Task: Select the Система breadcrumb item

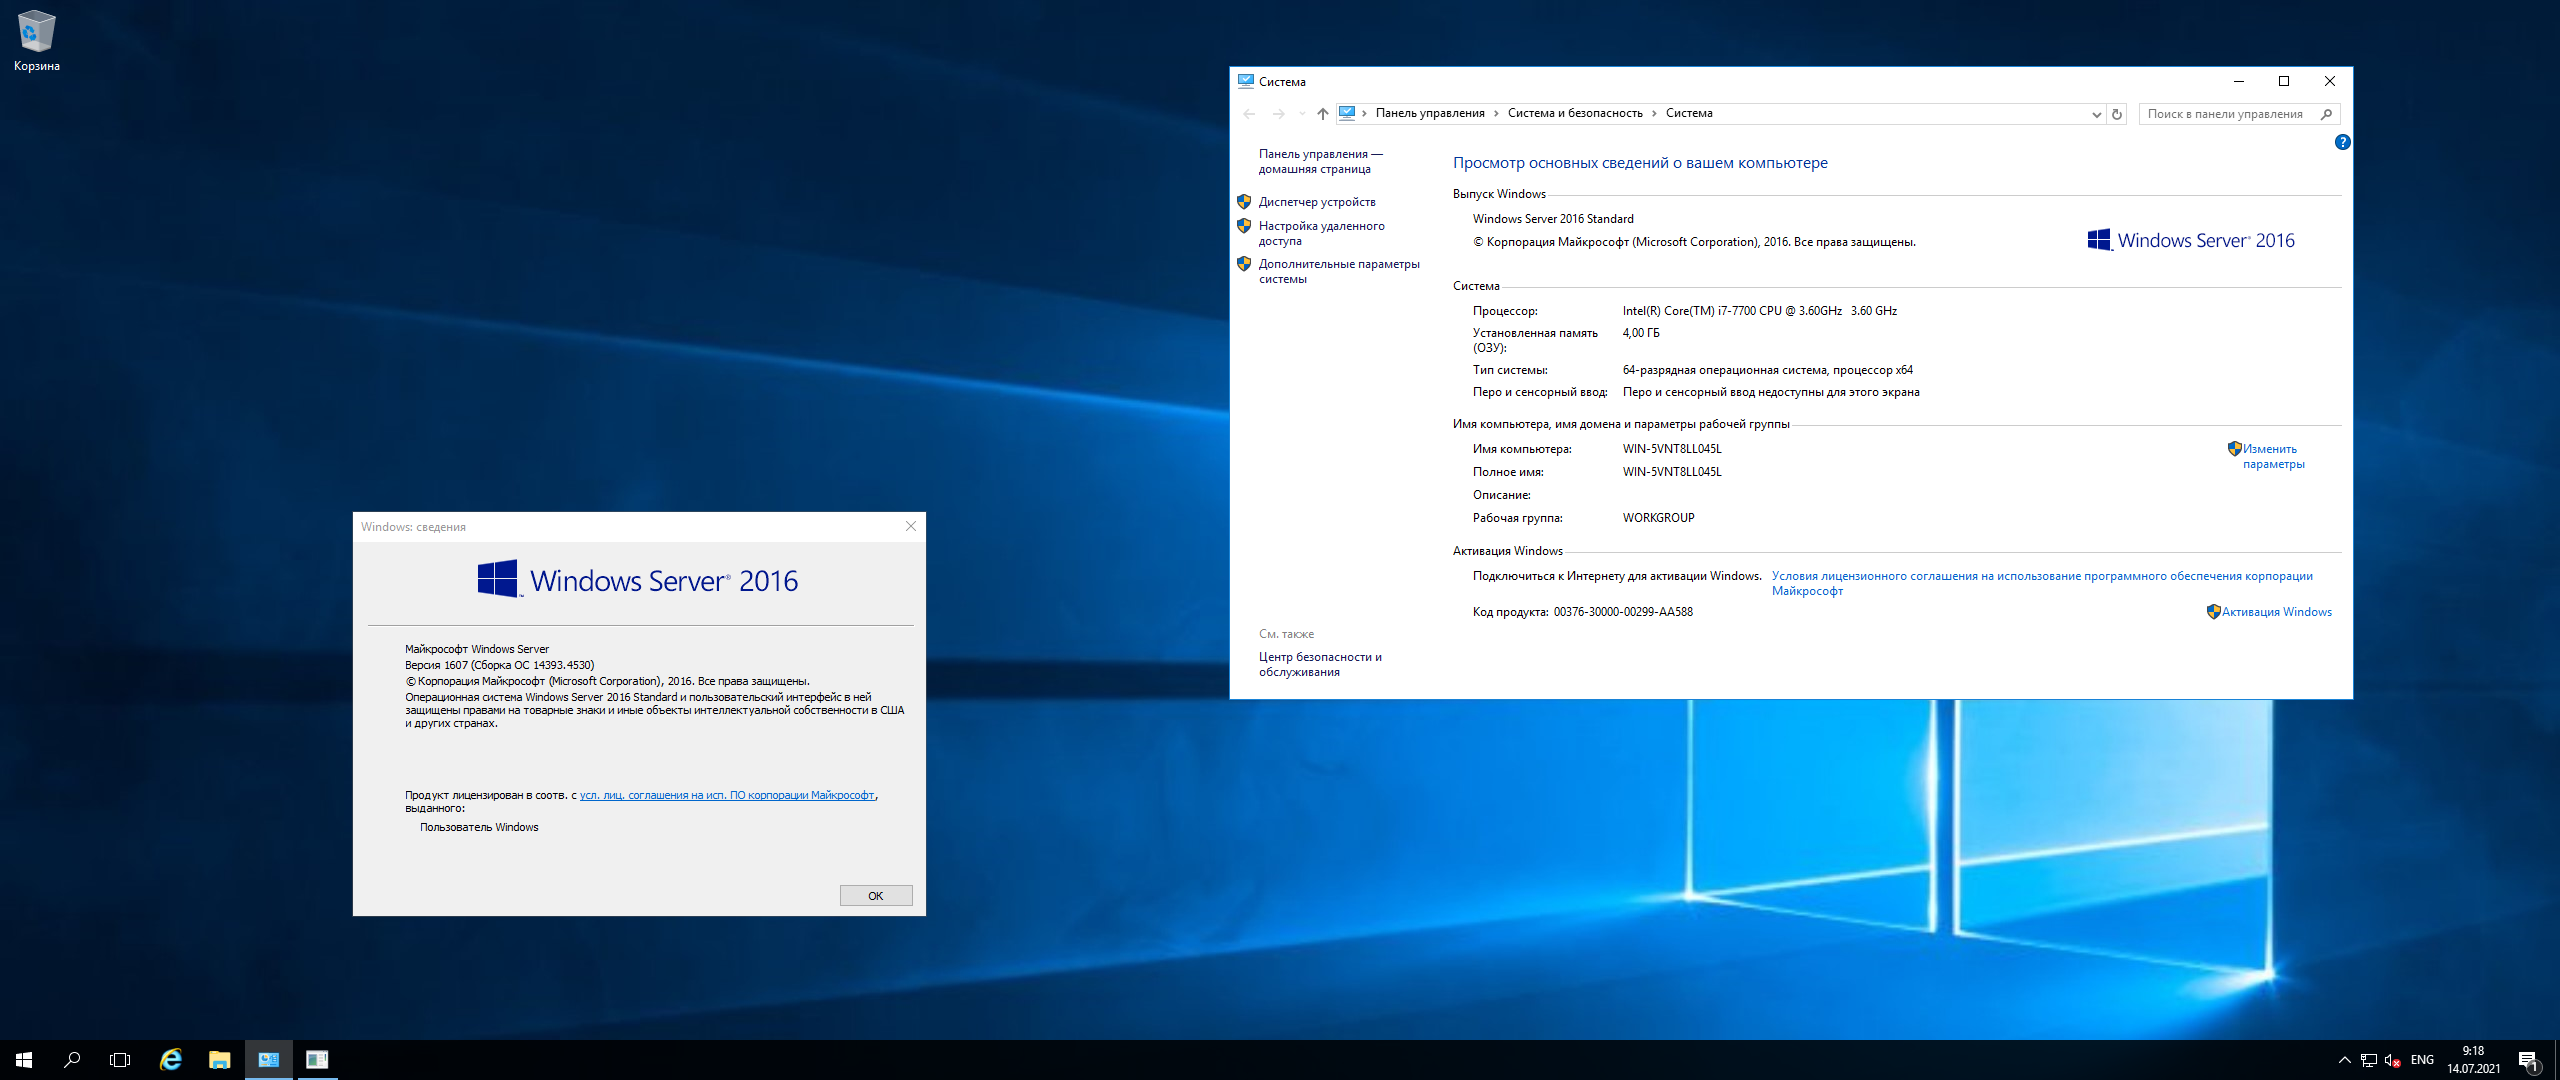Action: coord(1689,113)
